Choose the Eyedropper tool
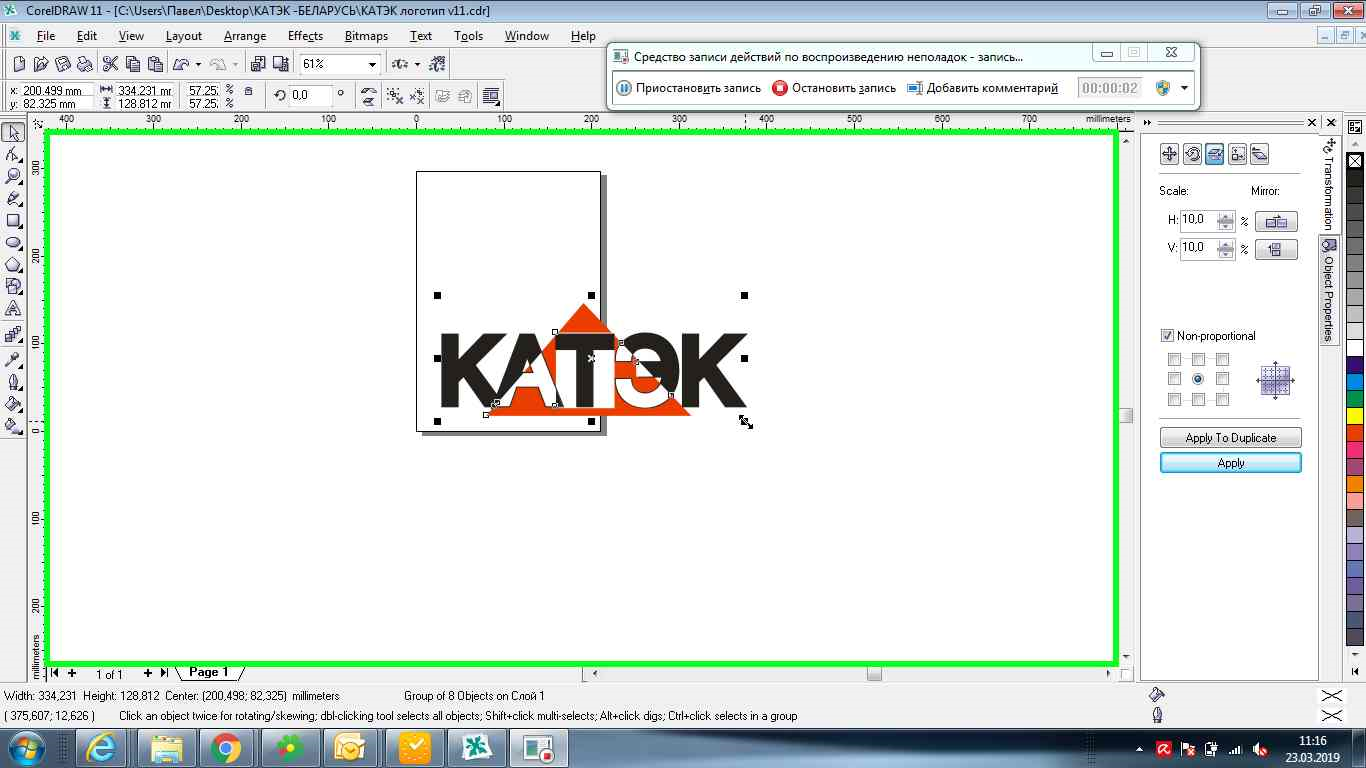 [13, 359]
